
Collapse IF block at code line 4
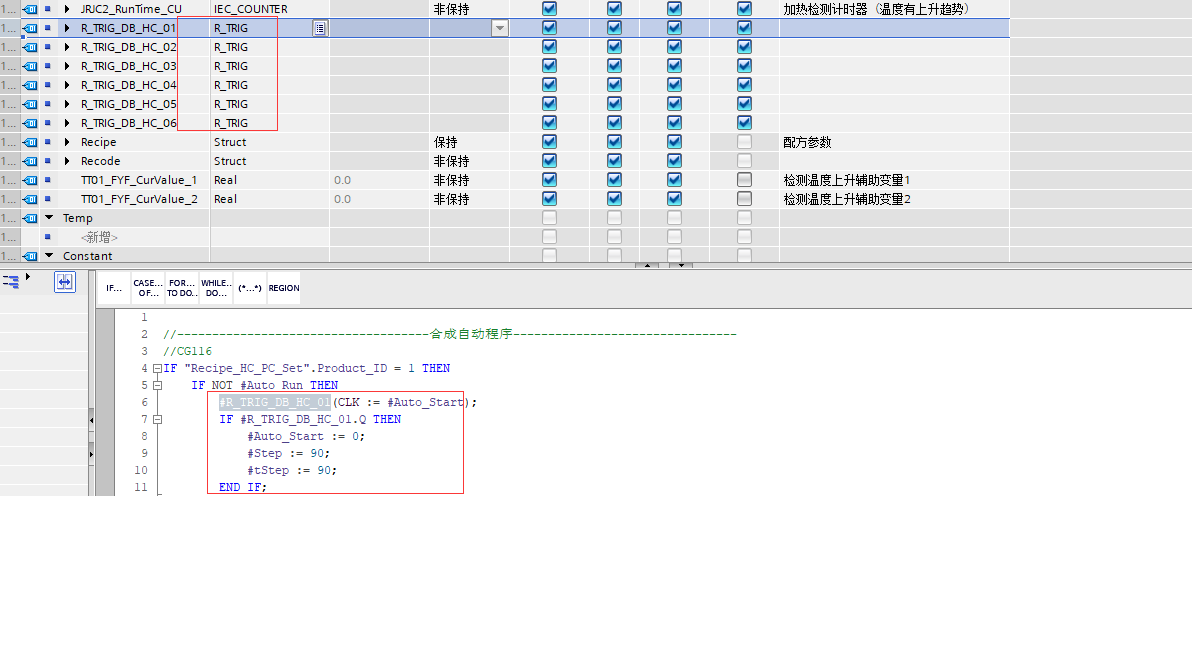click(x=156, y=369)
